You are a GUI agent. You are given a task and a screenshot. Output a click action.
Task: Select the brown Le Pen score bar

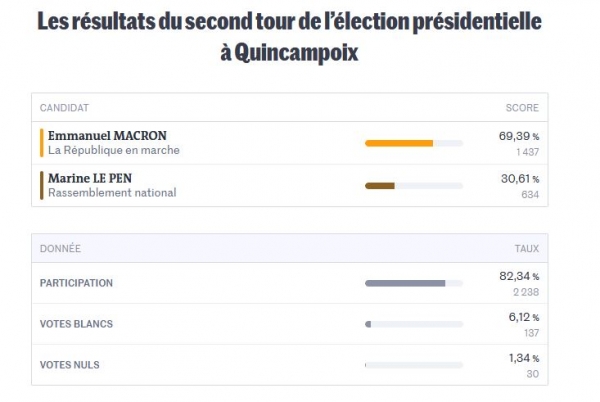tap(414, 186)
